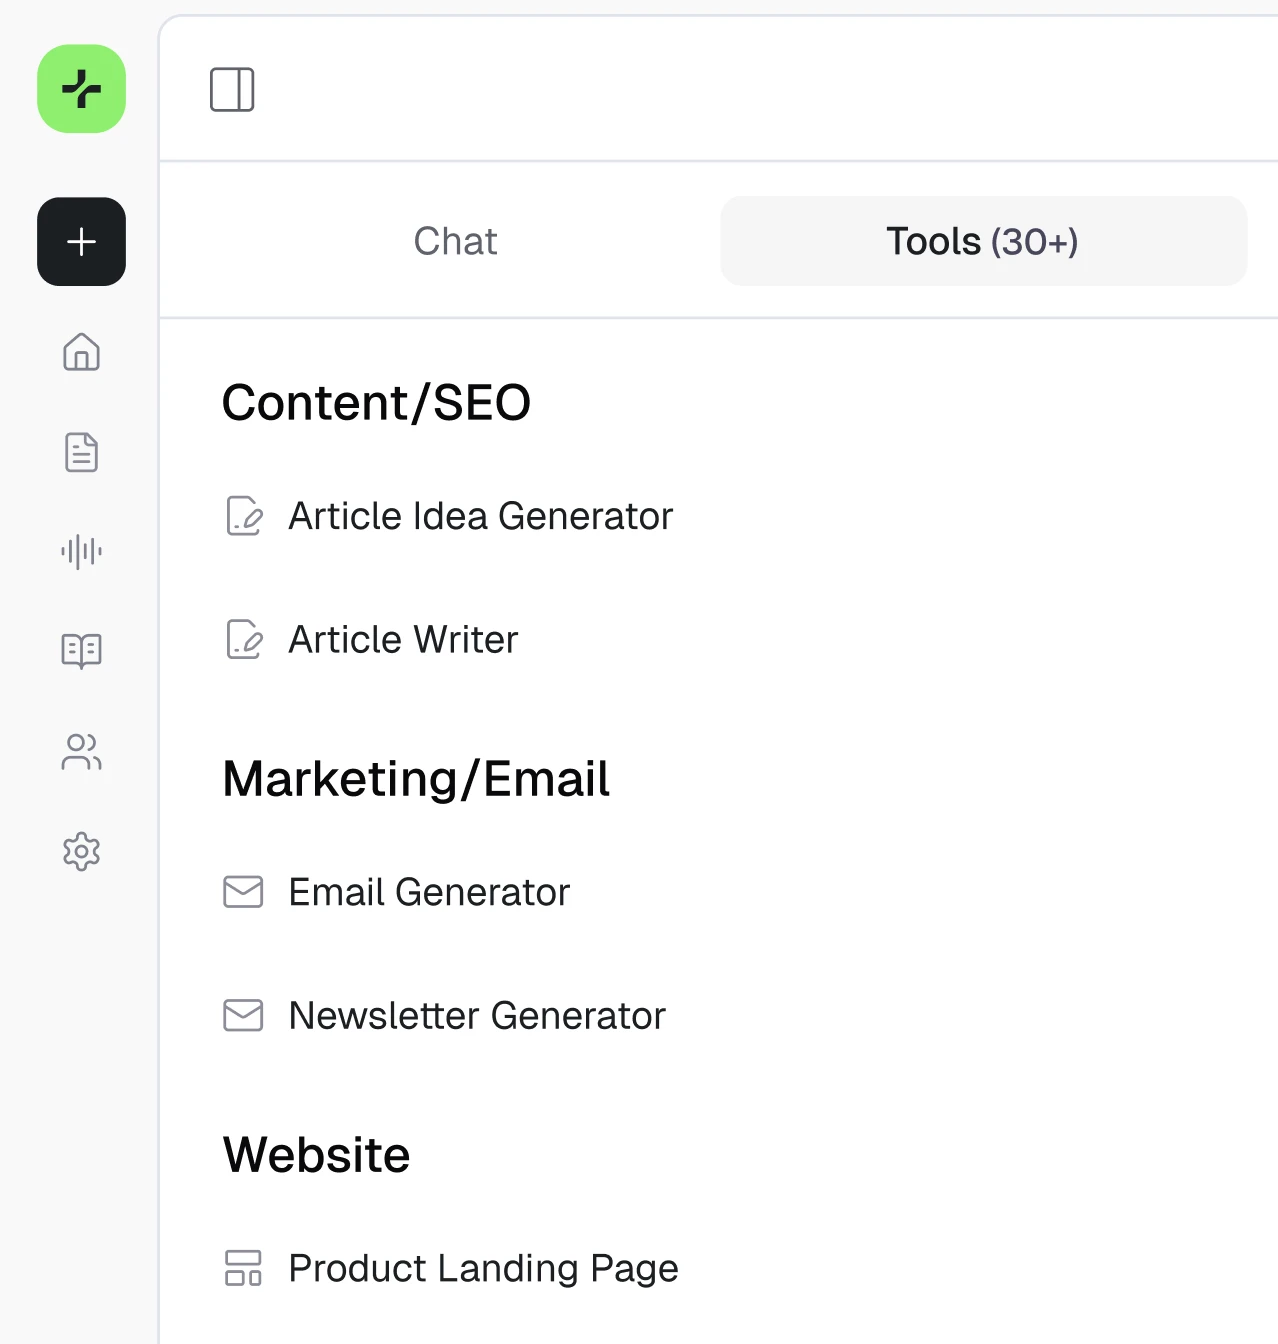The width and height of the screenshot is (1278, 1344).
Task: Toggle the side panel layout icon
Action: click(x=232, y=90)
